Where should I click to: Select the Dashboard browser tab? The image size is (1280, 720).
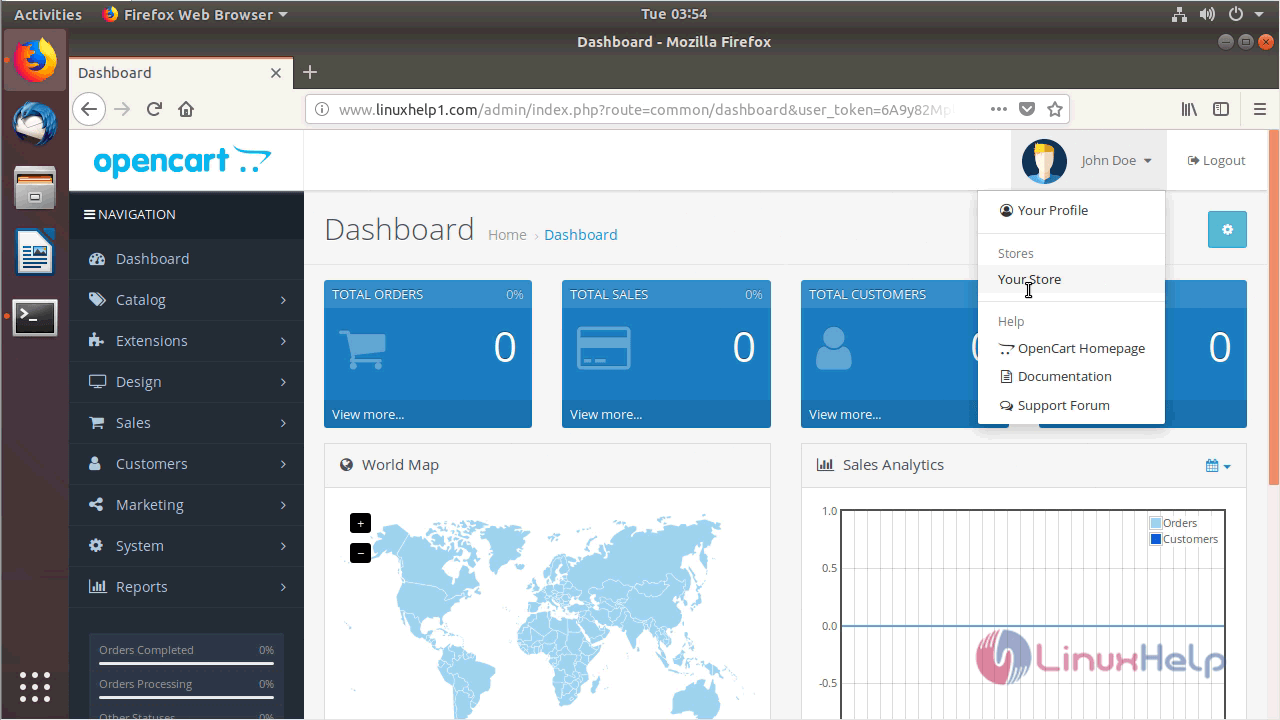[181, 72]
